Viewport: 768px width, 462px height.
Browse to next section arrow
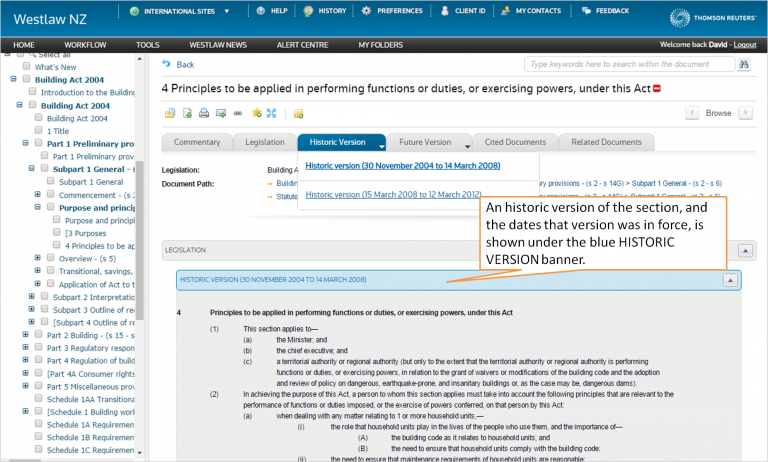pos(745,113)
